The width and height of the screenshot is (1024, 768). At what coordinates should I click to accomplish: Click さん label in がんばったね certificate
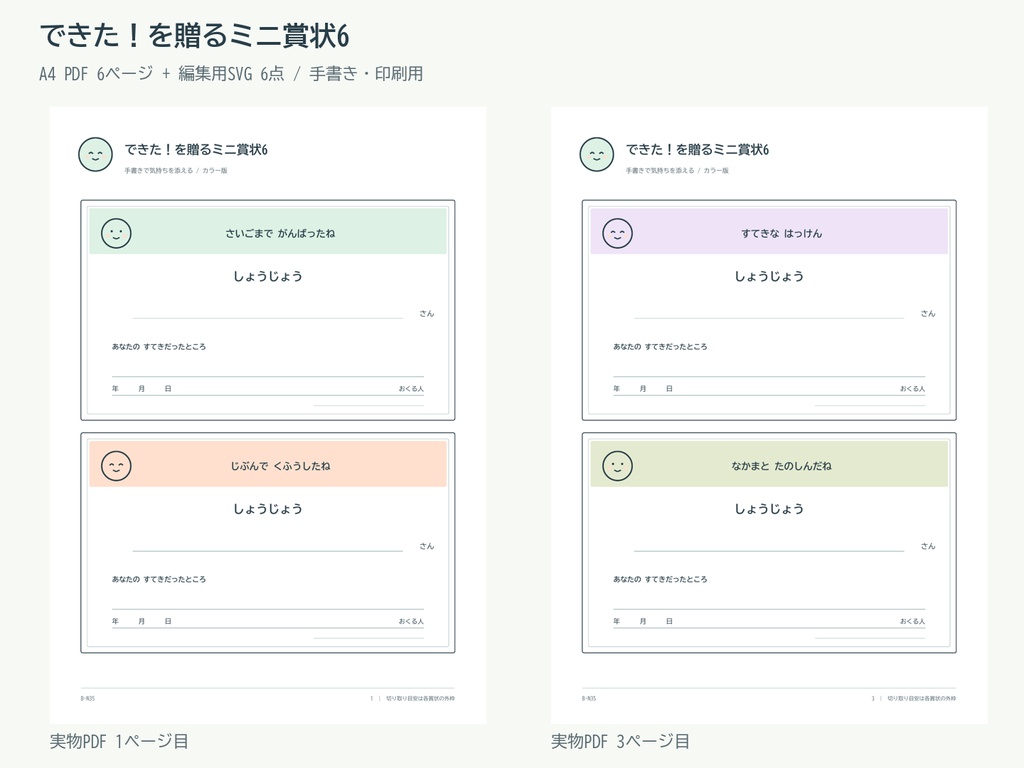[426, 313]
